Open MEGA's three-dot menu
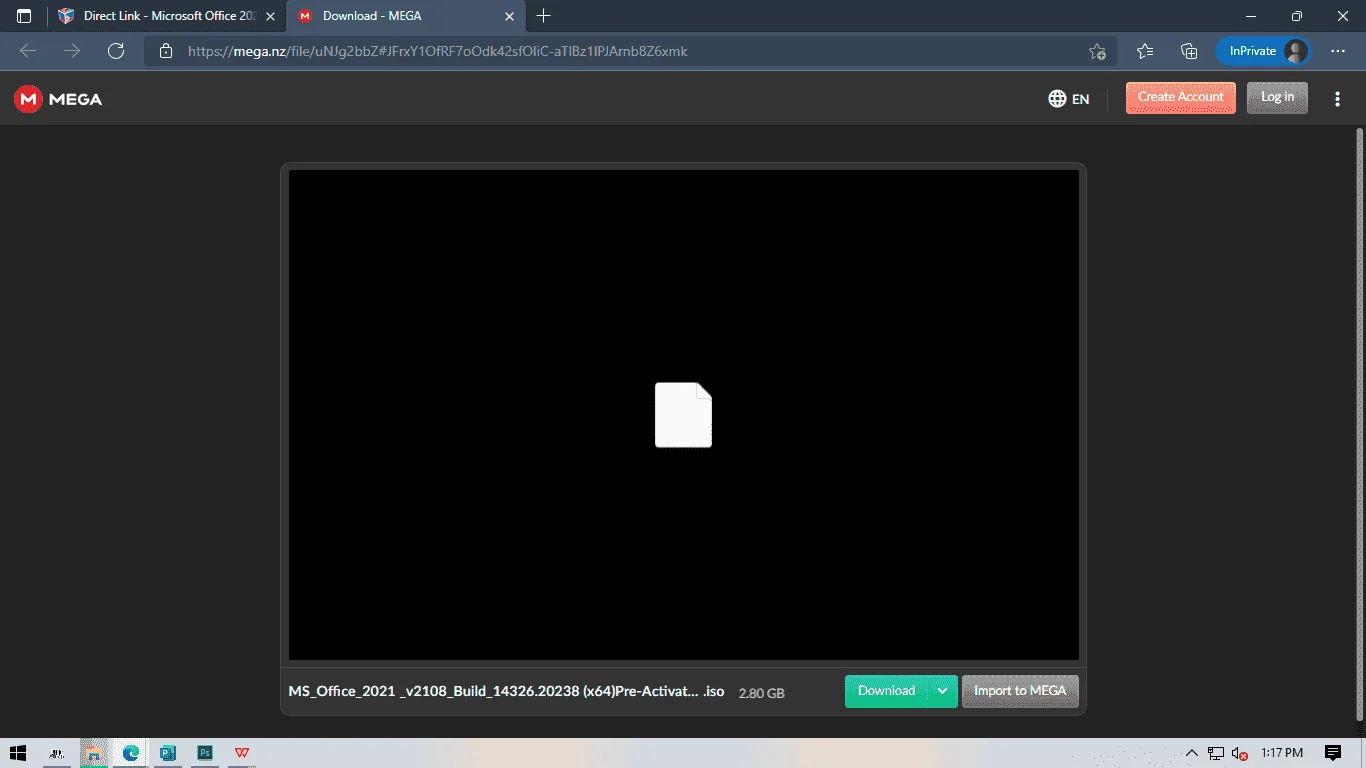The height and width of the screenshot is (768, 1366). pos(1337,99)
